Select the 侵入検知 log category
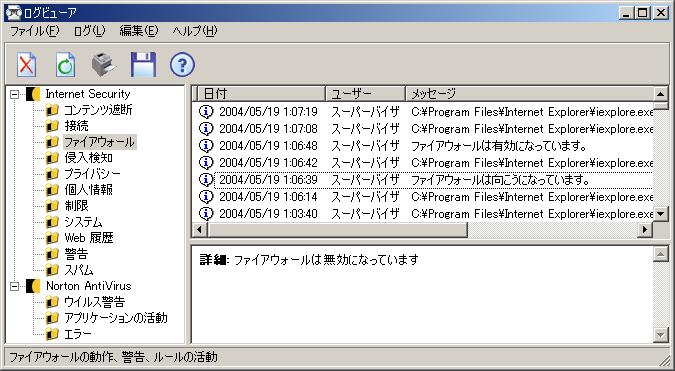Image resolution: width=675 pixels, height=371 pixels. [x=88, y=158]
